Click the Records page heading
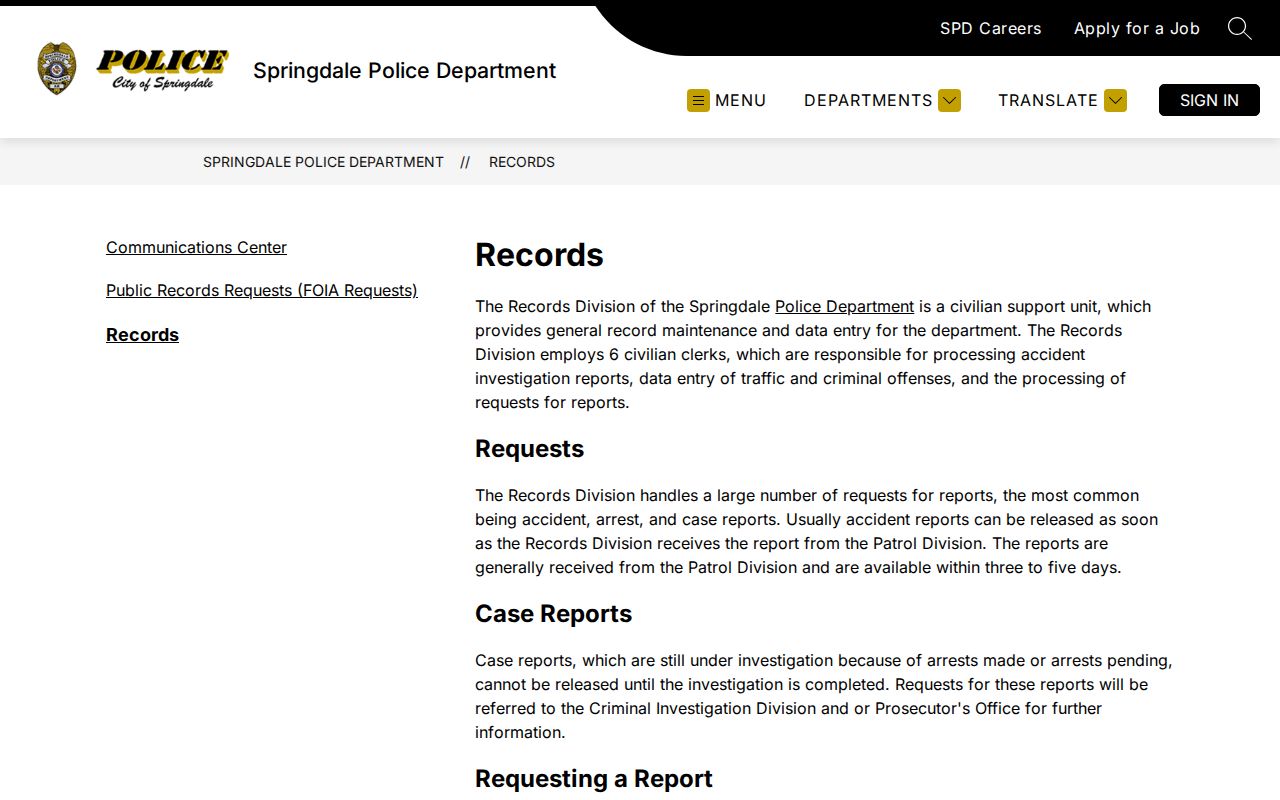The height and width of the screenshot is (800, 1280). [539, 255]
